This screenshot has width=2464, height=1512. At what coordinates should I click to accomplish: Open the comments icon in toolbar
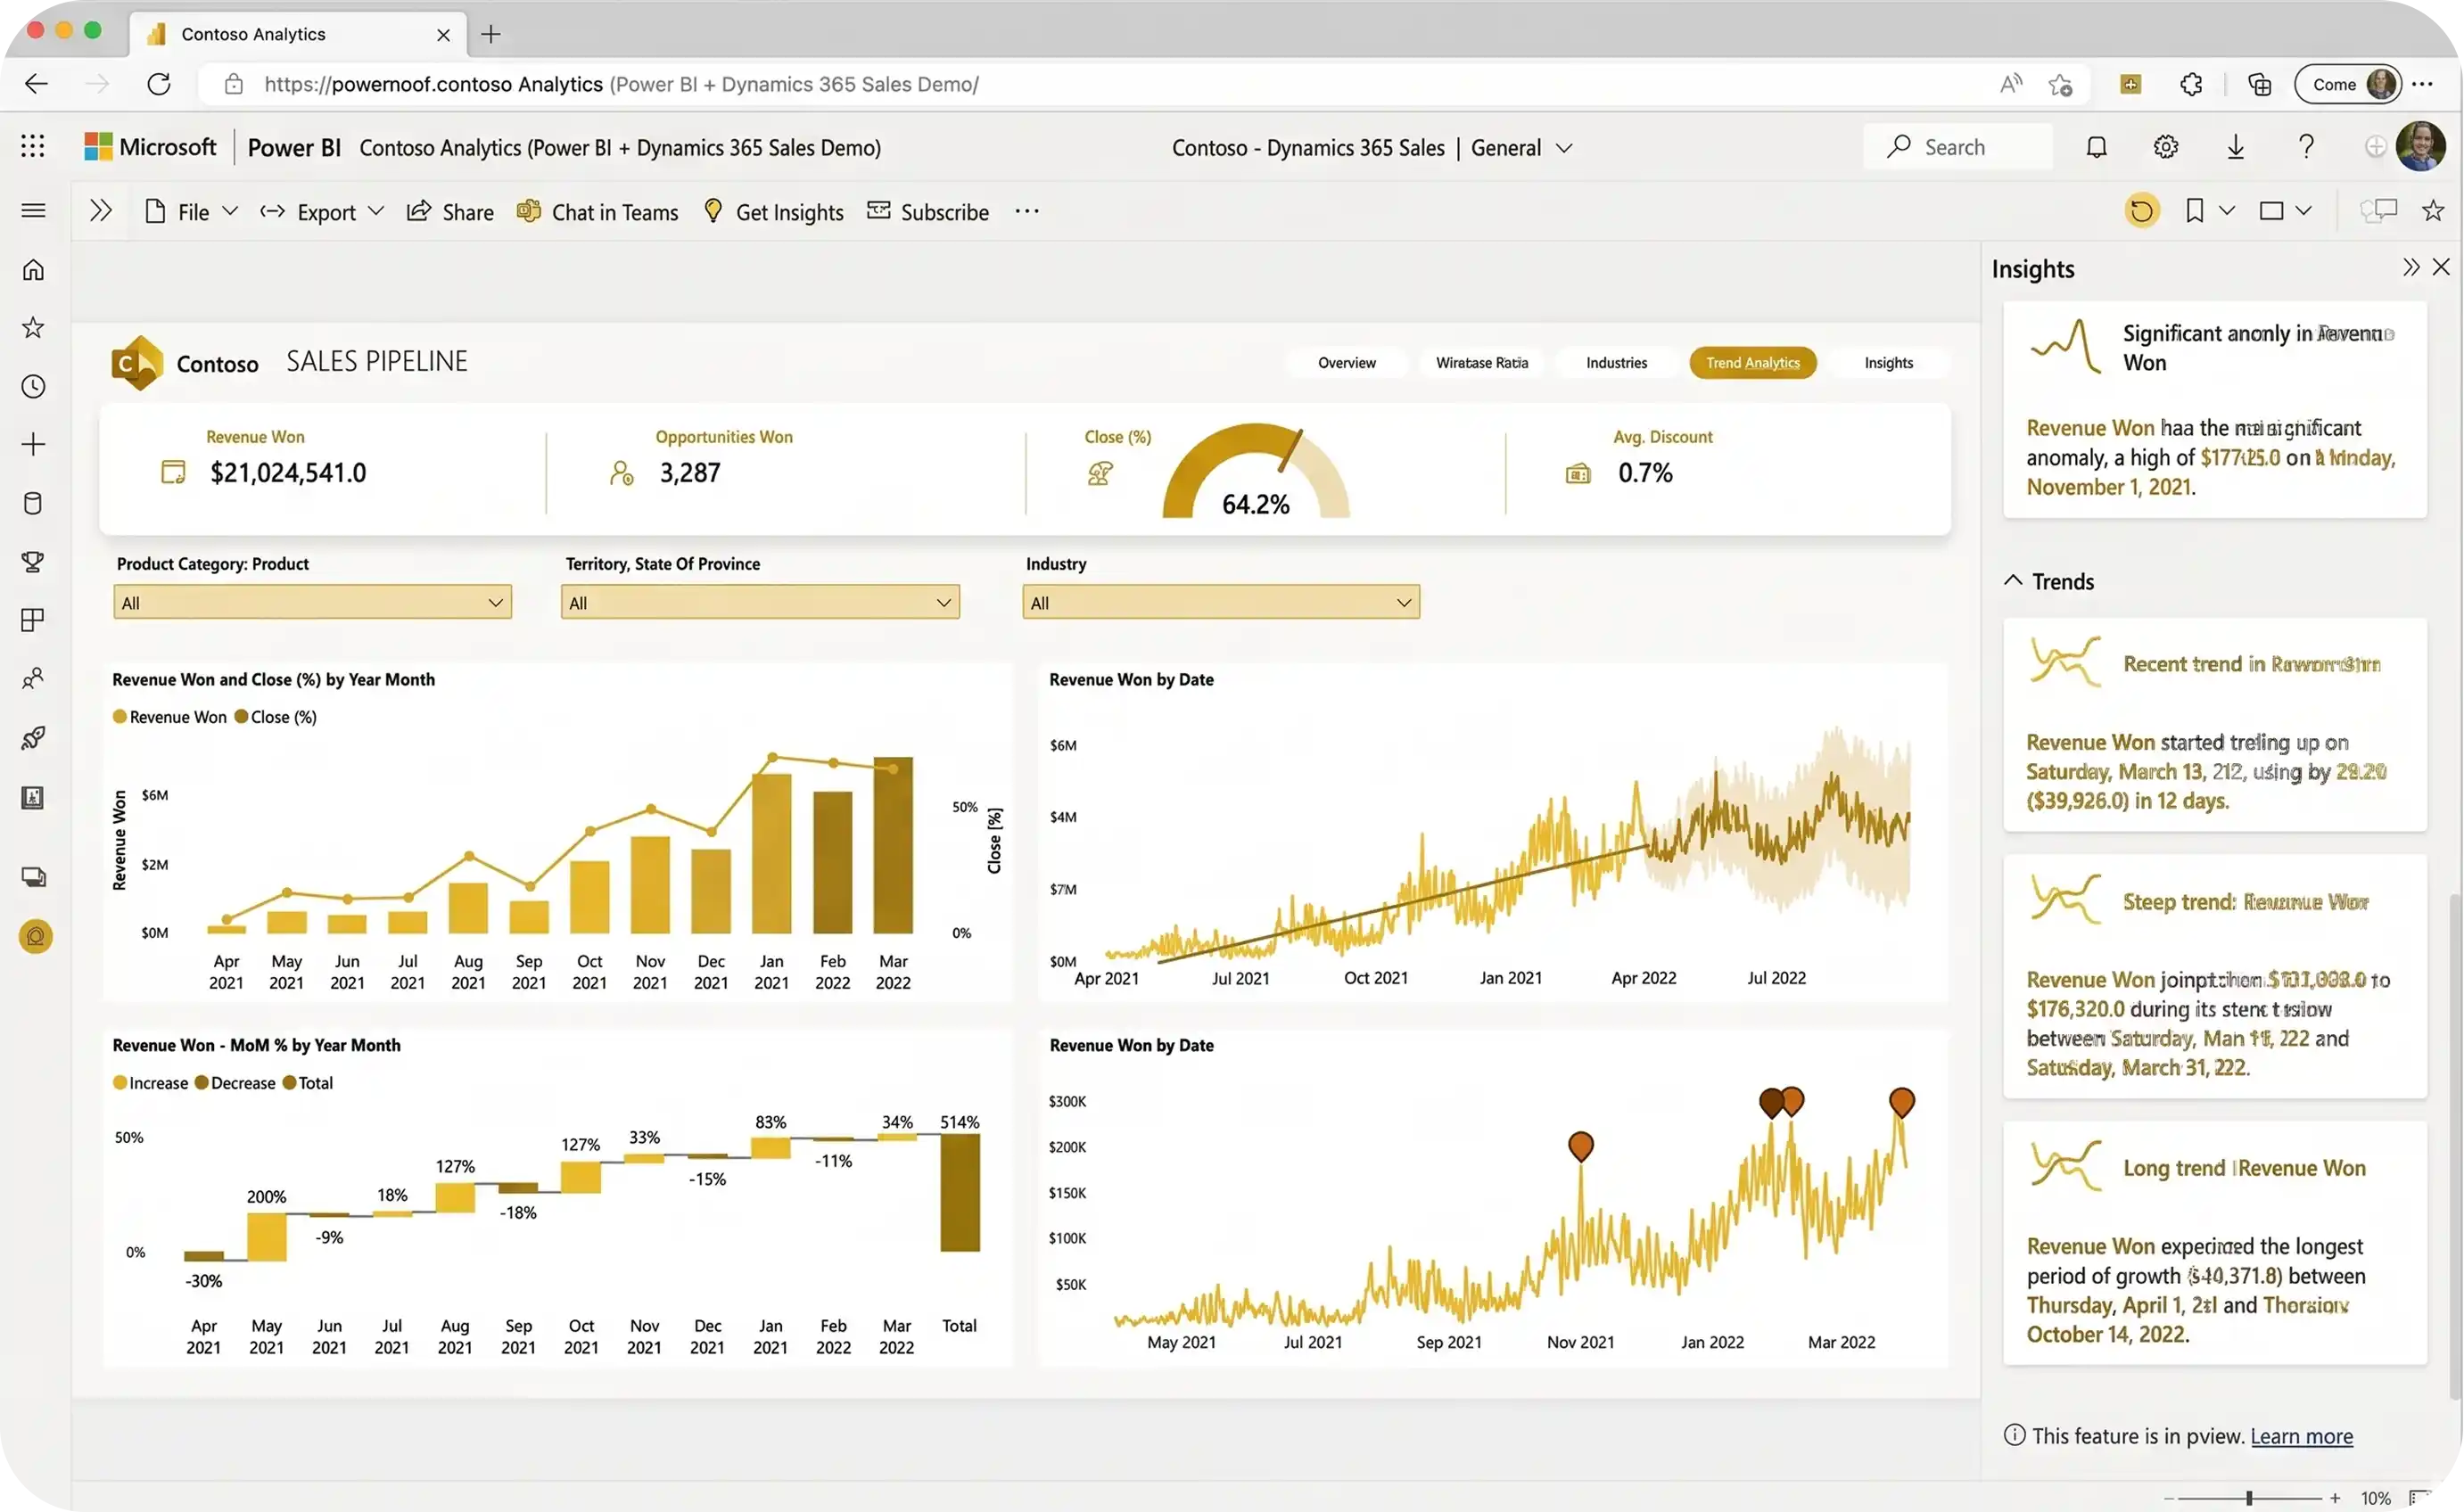click(2379, 210)
